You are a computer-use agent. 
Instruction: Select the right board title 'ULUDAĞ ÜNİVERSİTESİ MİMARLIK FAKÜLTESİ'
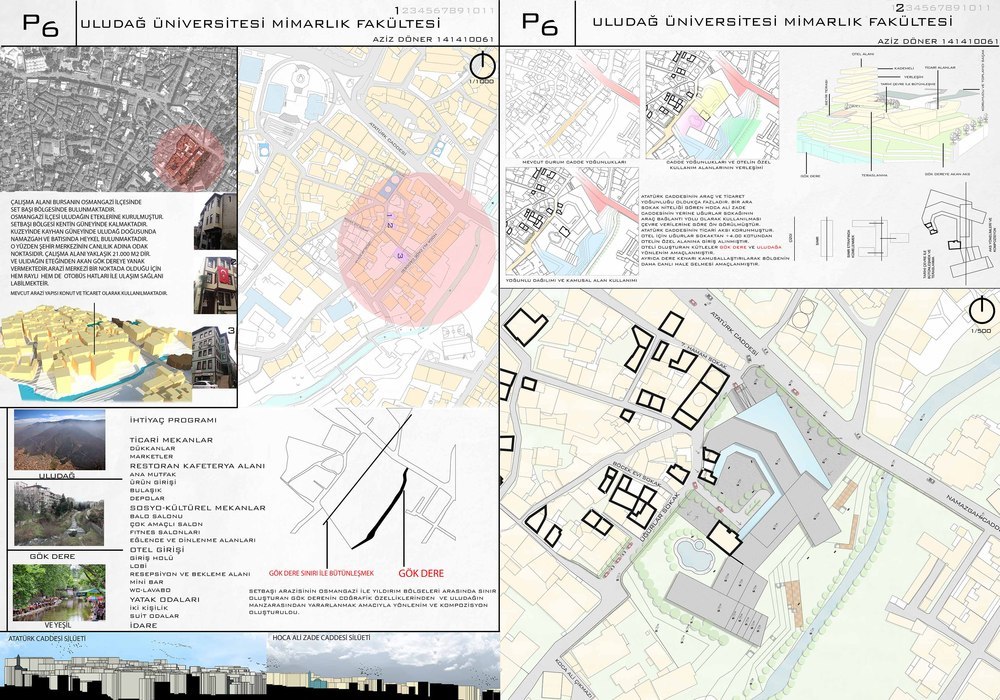click(772, 22)
